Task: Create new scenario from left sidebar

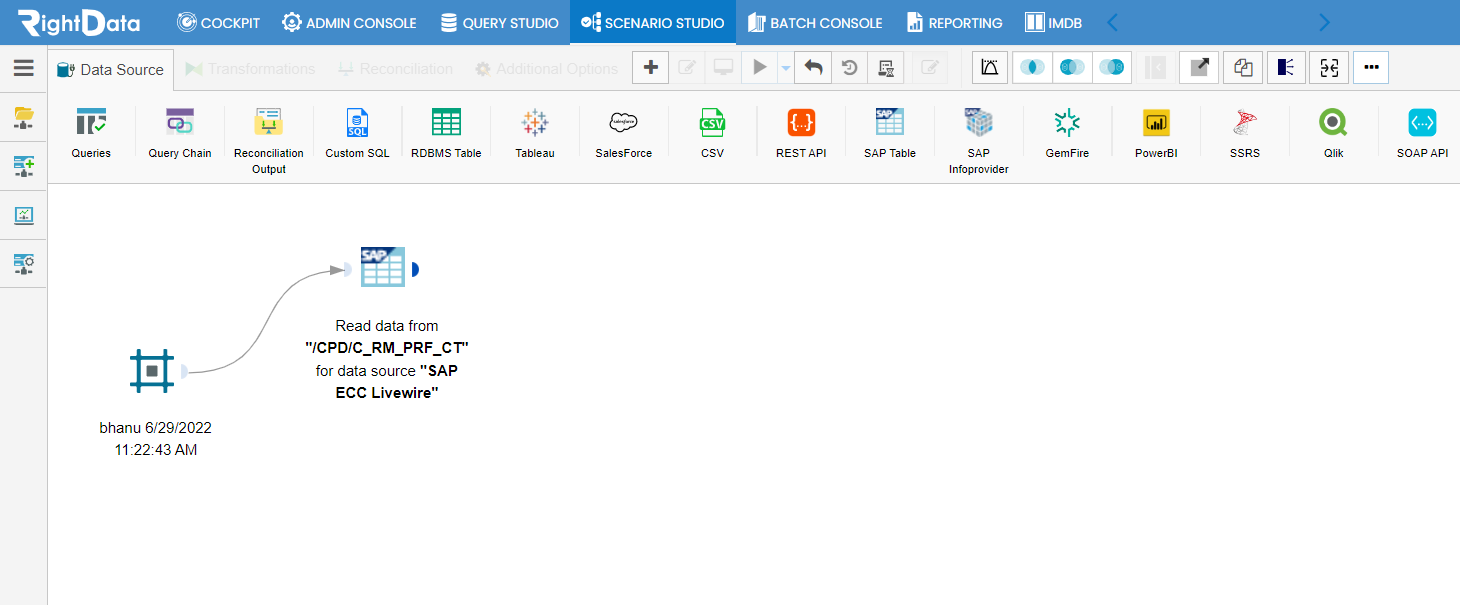Action: (x=24, y=166)
